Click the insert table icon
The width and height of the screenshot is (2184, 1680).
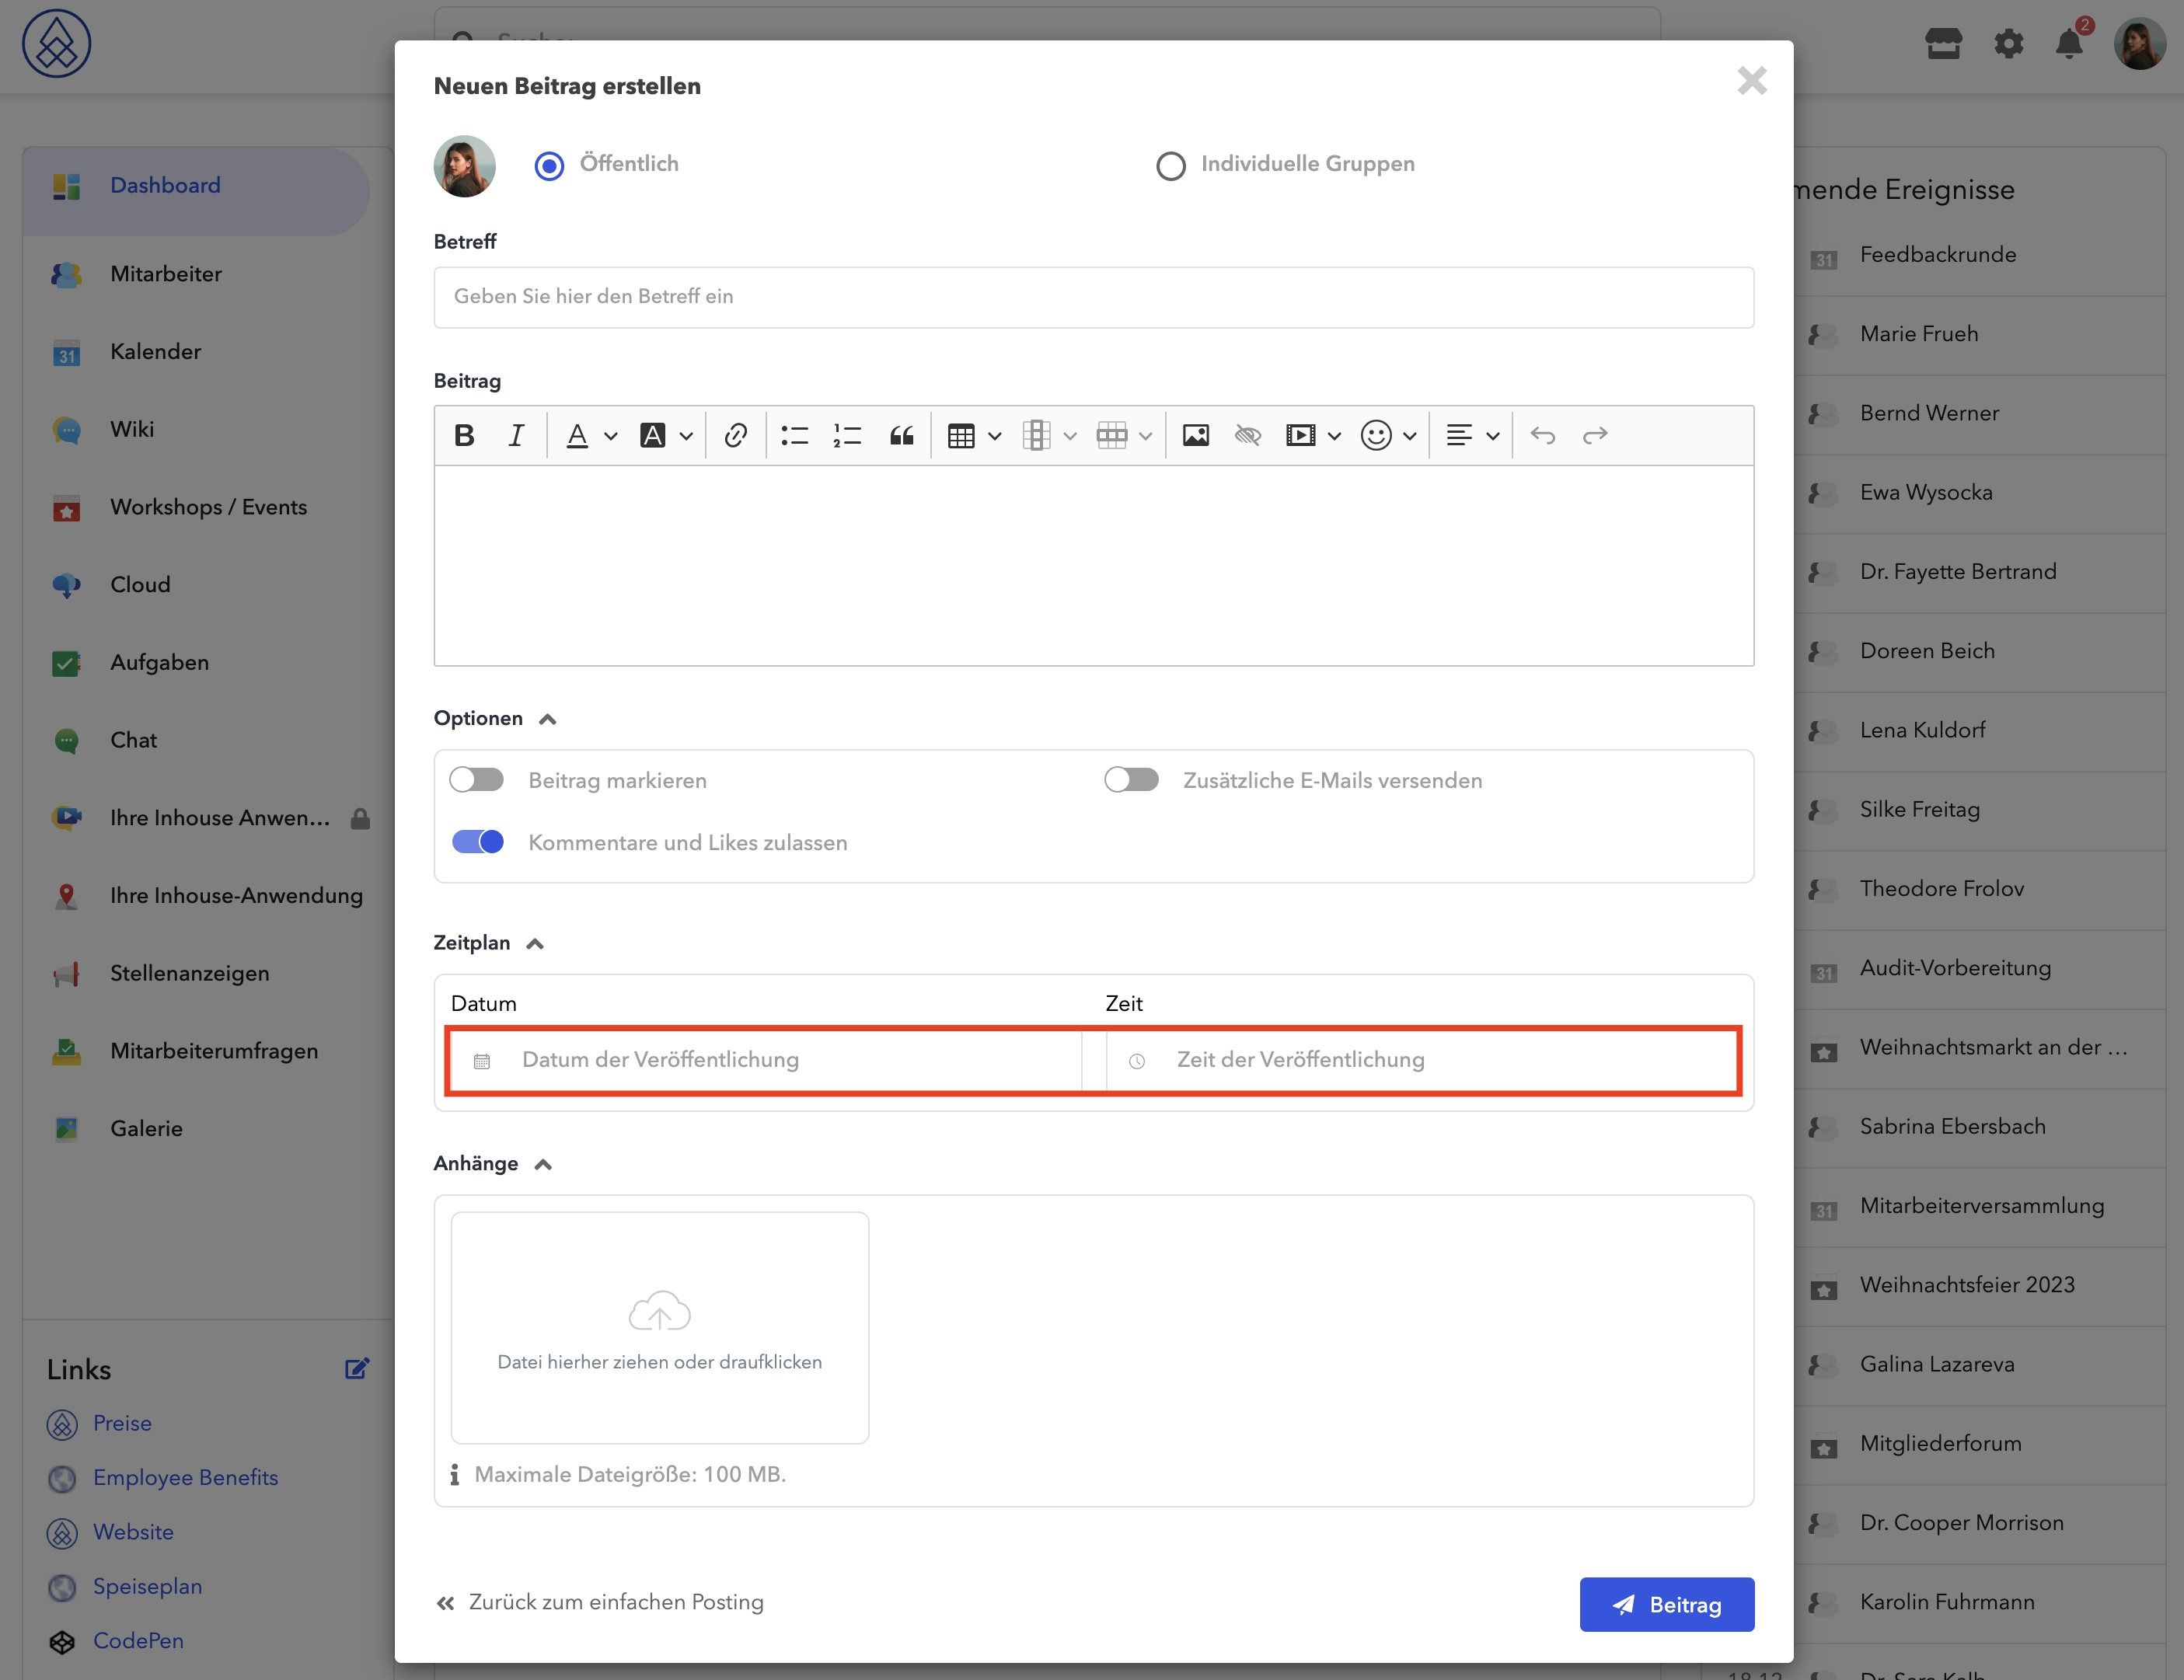pos(961,435)
